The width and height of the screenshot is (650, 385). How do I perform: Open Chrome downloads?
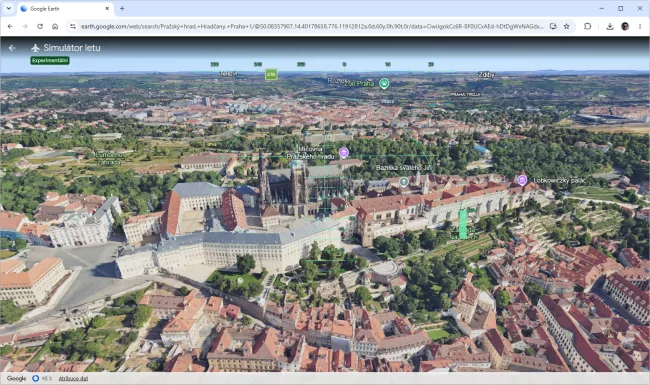click(610, 26)
